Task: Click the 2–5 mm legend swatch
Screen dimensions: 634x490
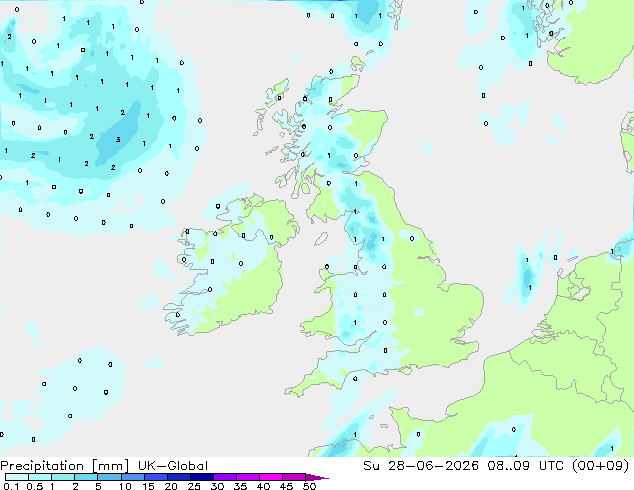Action: click(x=86, y=477)
